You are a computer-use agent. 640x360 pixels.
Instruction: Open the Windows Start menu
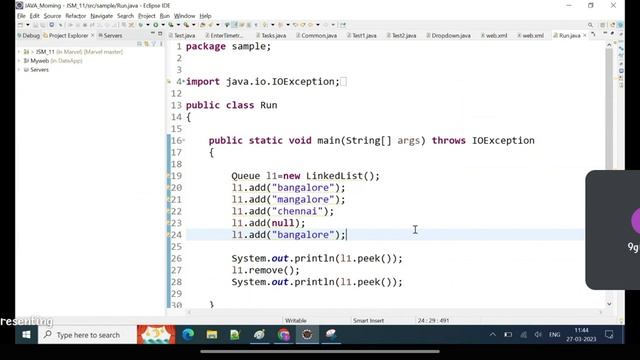pos(27,335)
